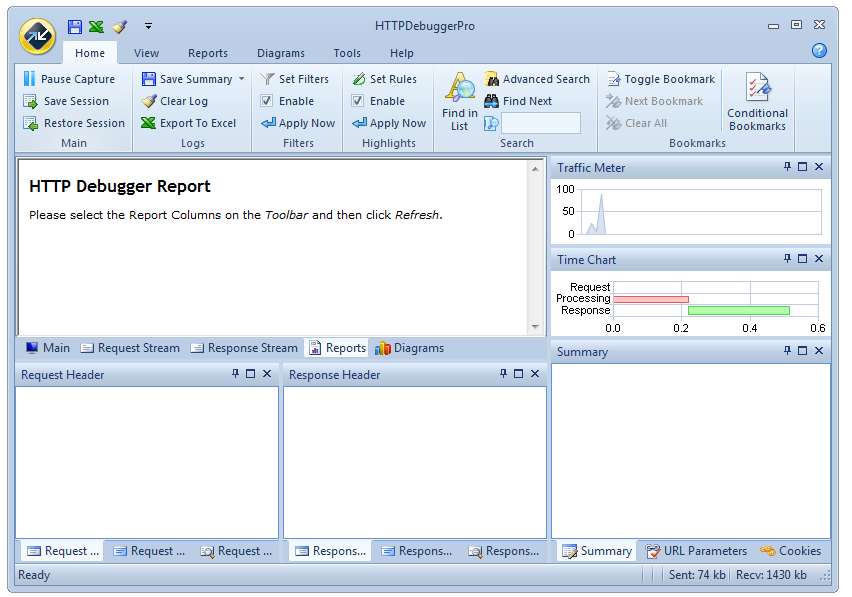
Task: Click Export To Excel
Action: [x=188, y=123]
